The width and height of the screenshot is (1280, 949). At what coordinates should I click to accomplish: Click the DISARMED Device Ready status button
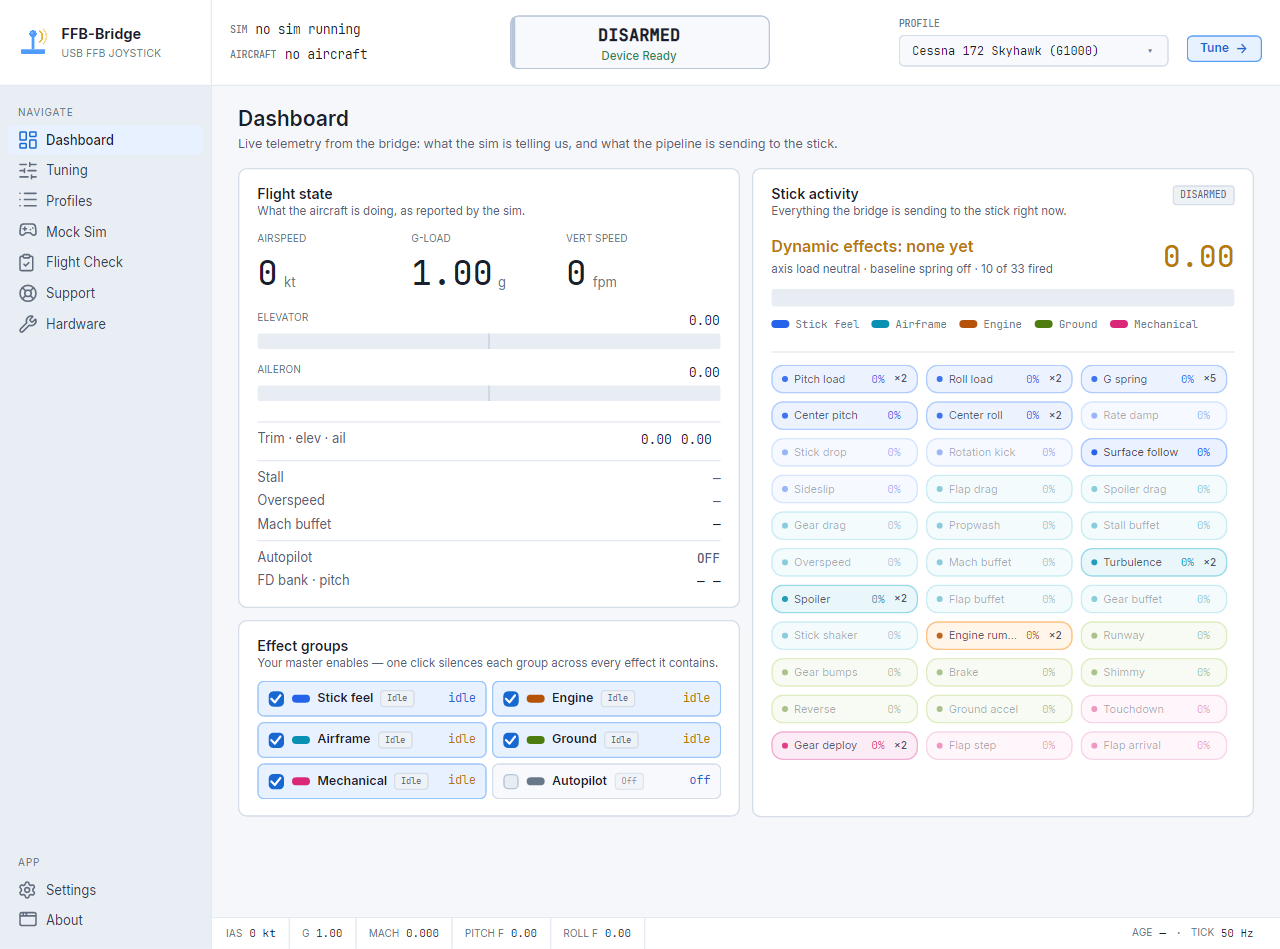[x=640, y=42]
